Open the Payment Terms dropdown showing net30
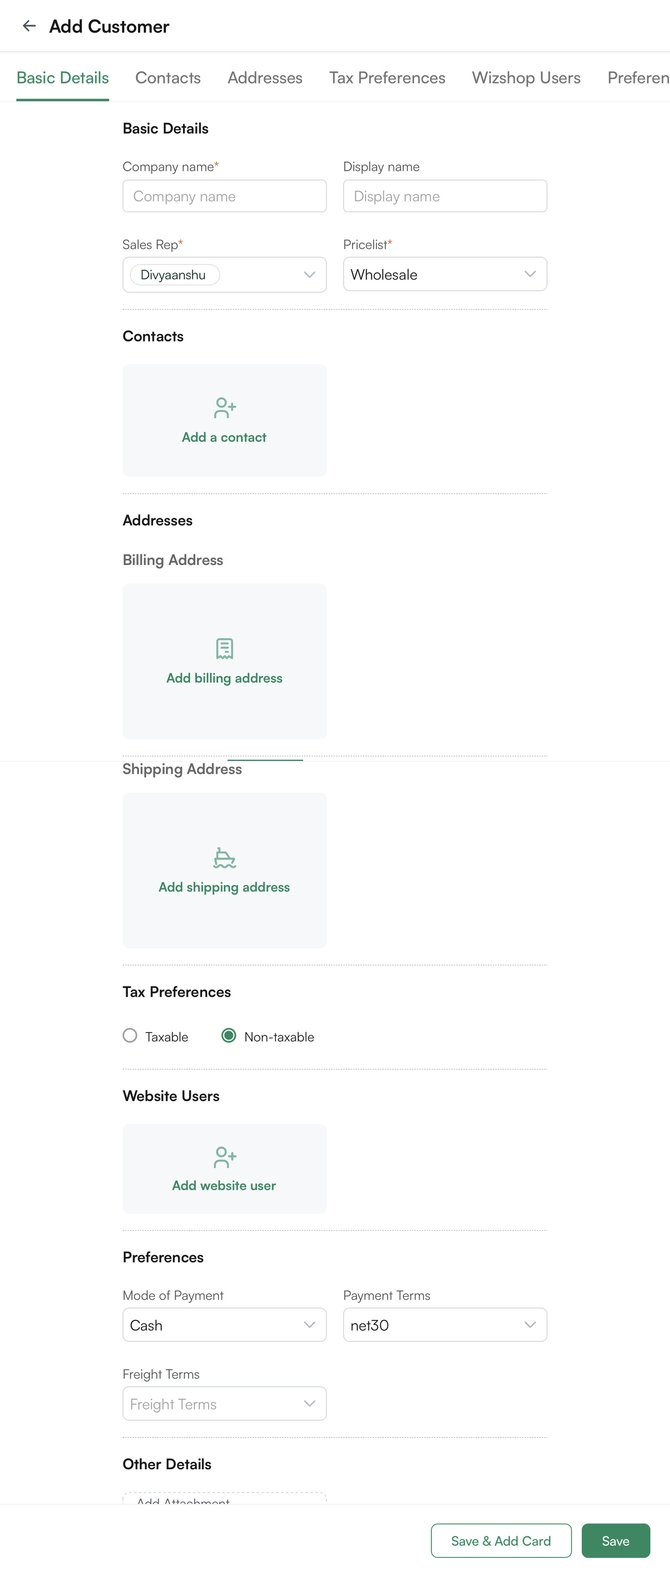Viewport: 670px width, 1577px height. click(445, 1324)
